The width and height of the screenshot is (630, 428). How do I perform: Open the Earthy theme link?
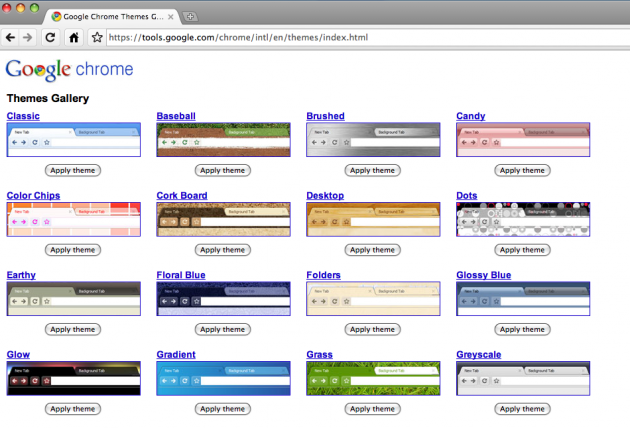(x=21, y=275)
